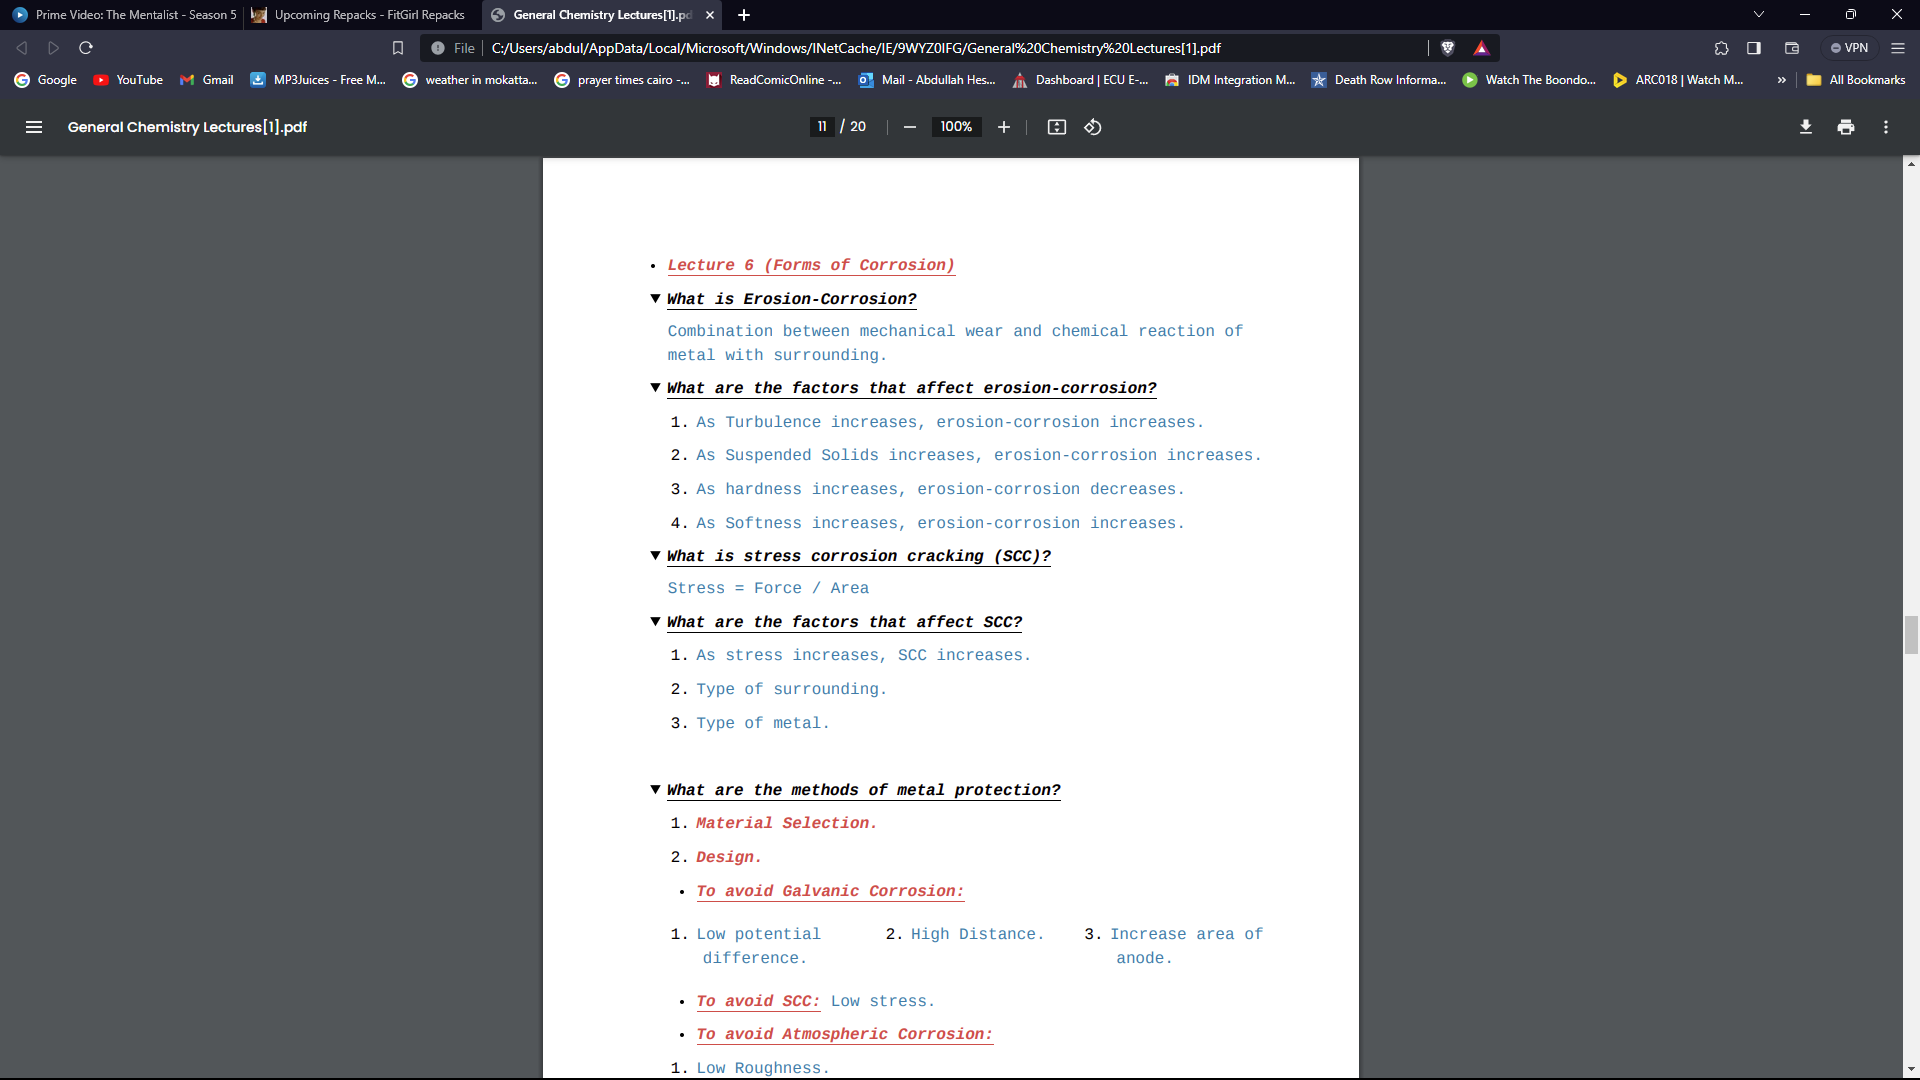Open the PDF sidebar hamburger menu
The width and height of the screenshot is (1920, 1080).
pos(34,127)
